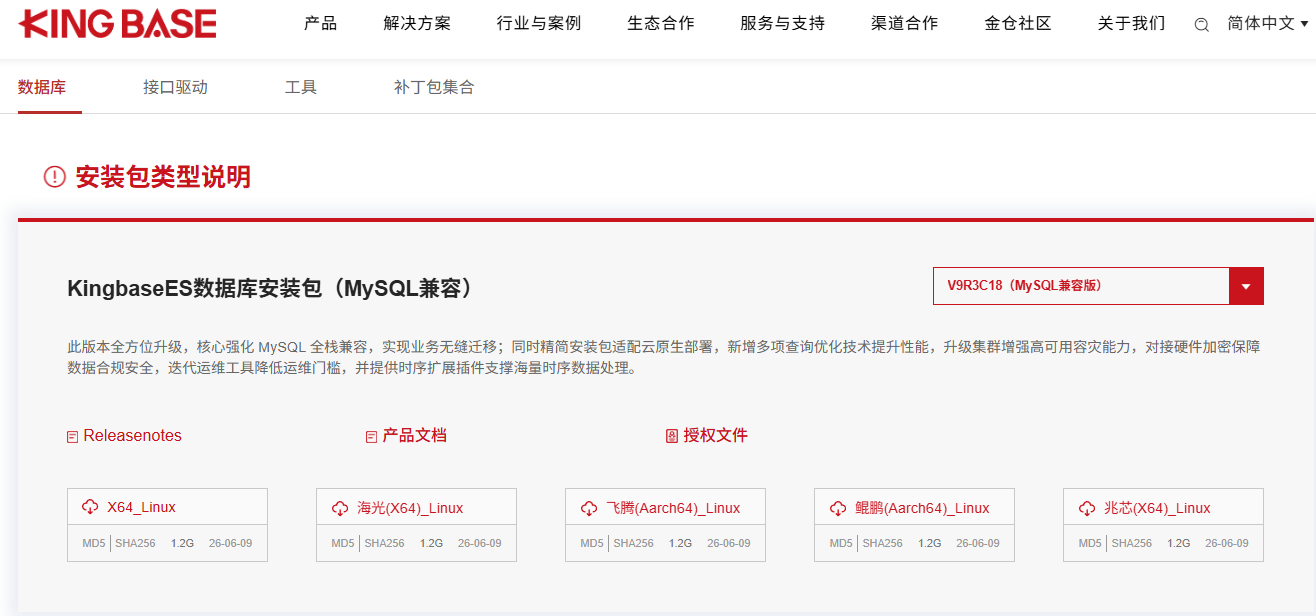Click the X64_Linux cloud download icon
This screenshot has height=616, width=1316.
coord(90,508)
